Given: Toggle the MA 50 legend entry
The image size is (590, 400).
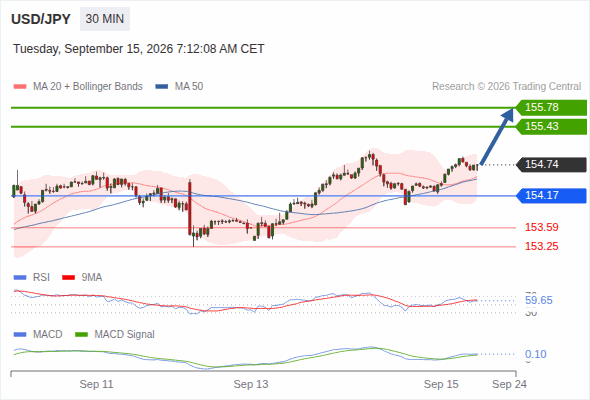Looking at the screenshot, I should 179,87.
